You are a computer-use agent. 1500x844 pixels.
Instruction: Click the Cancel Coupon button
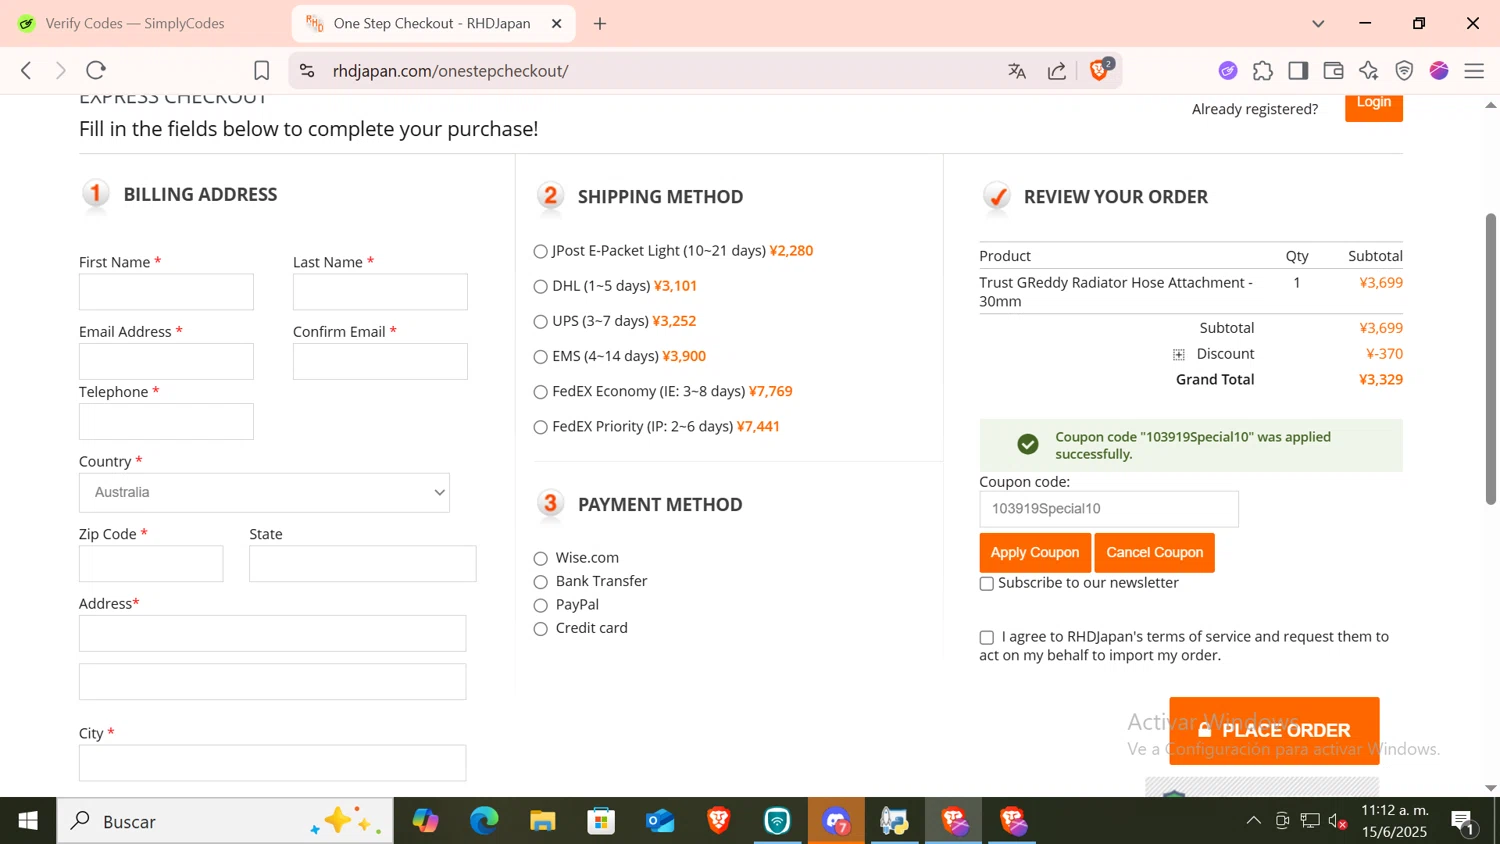pyautogui.click(x=1155, y=553)
